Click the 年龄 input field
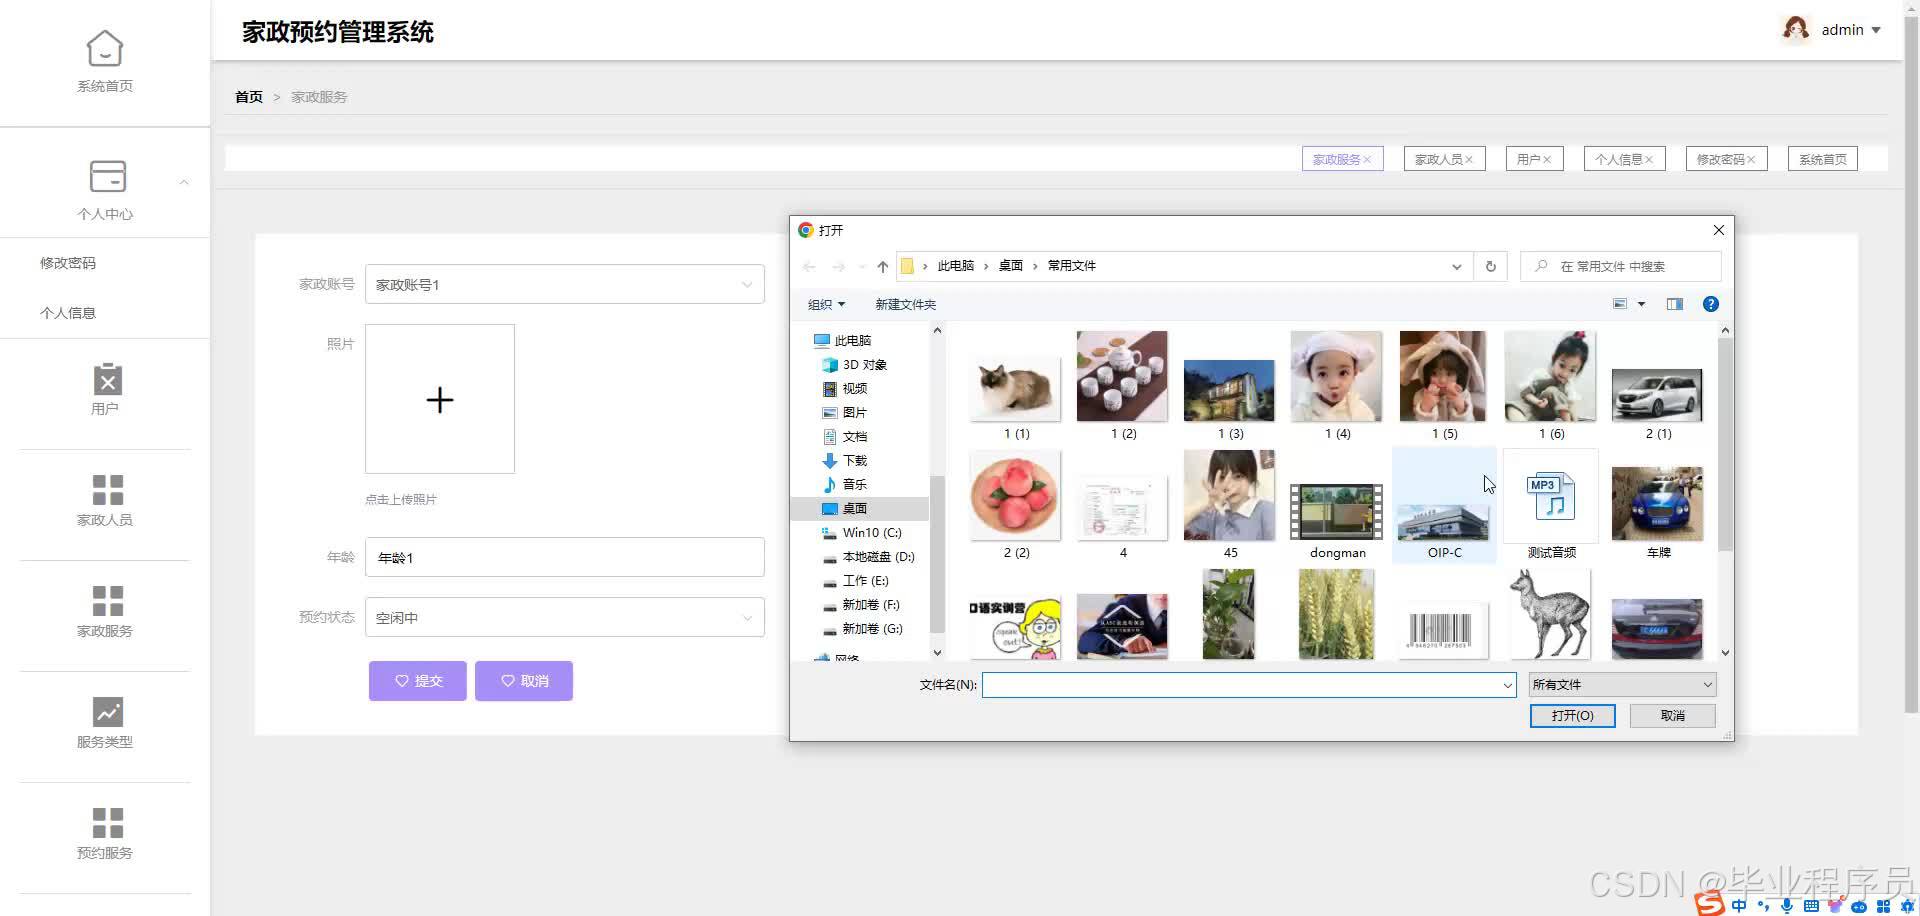Screen dimensions: 1920x916 click(565, 557)
